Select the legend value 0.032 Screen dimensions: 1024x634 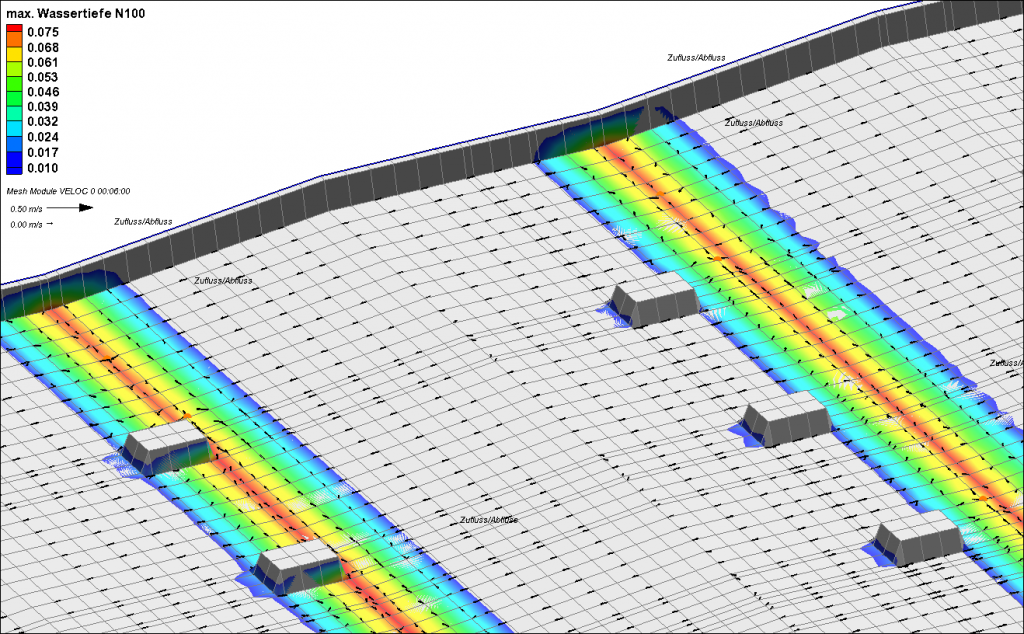pos(42,121)
